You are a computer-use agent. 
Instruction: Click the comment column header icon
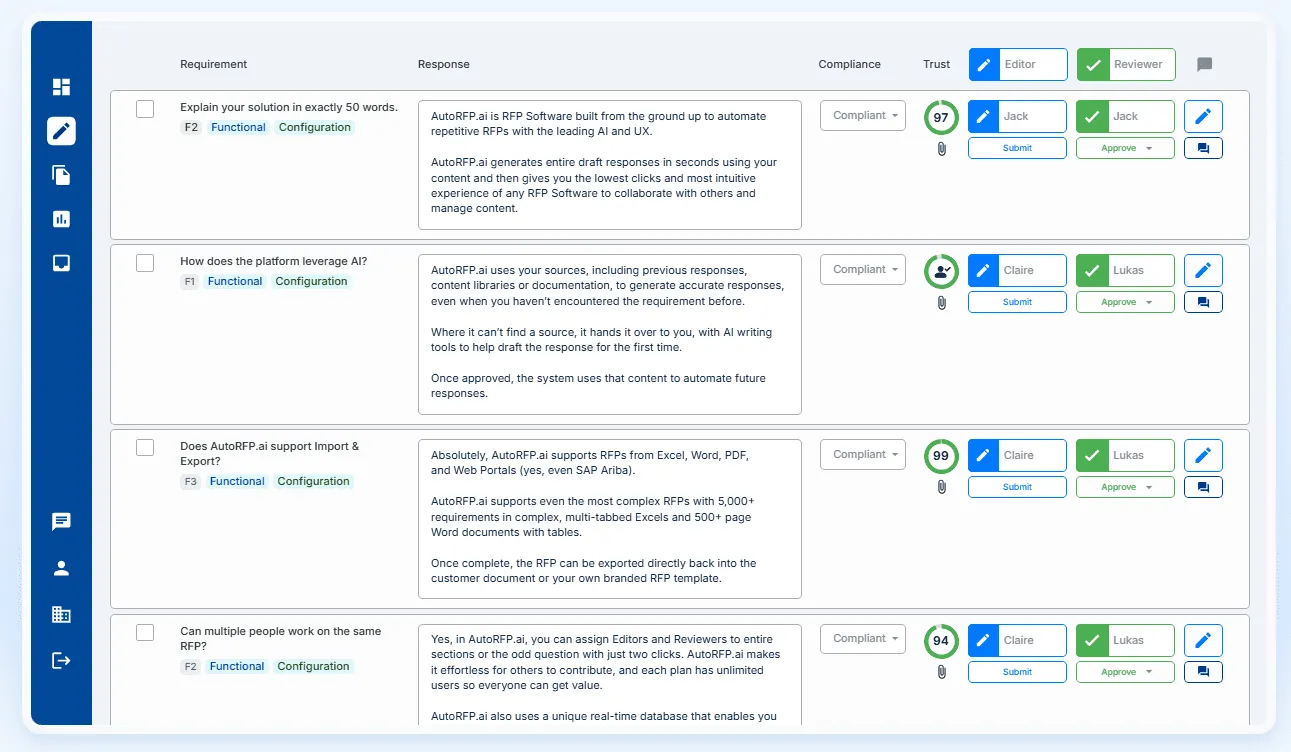(x=1204, y=65)
